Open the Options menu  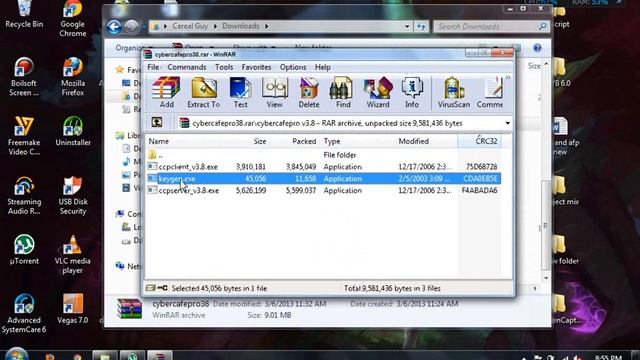click(293, 67)
